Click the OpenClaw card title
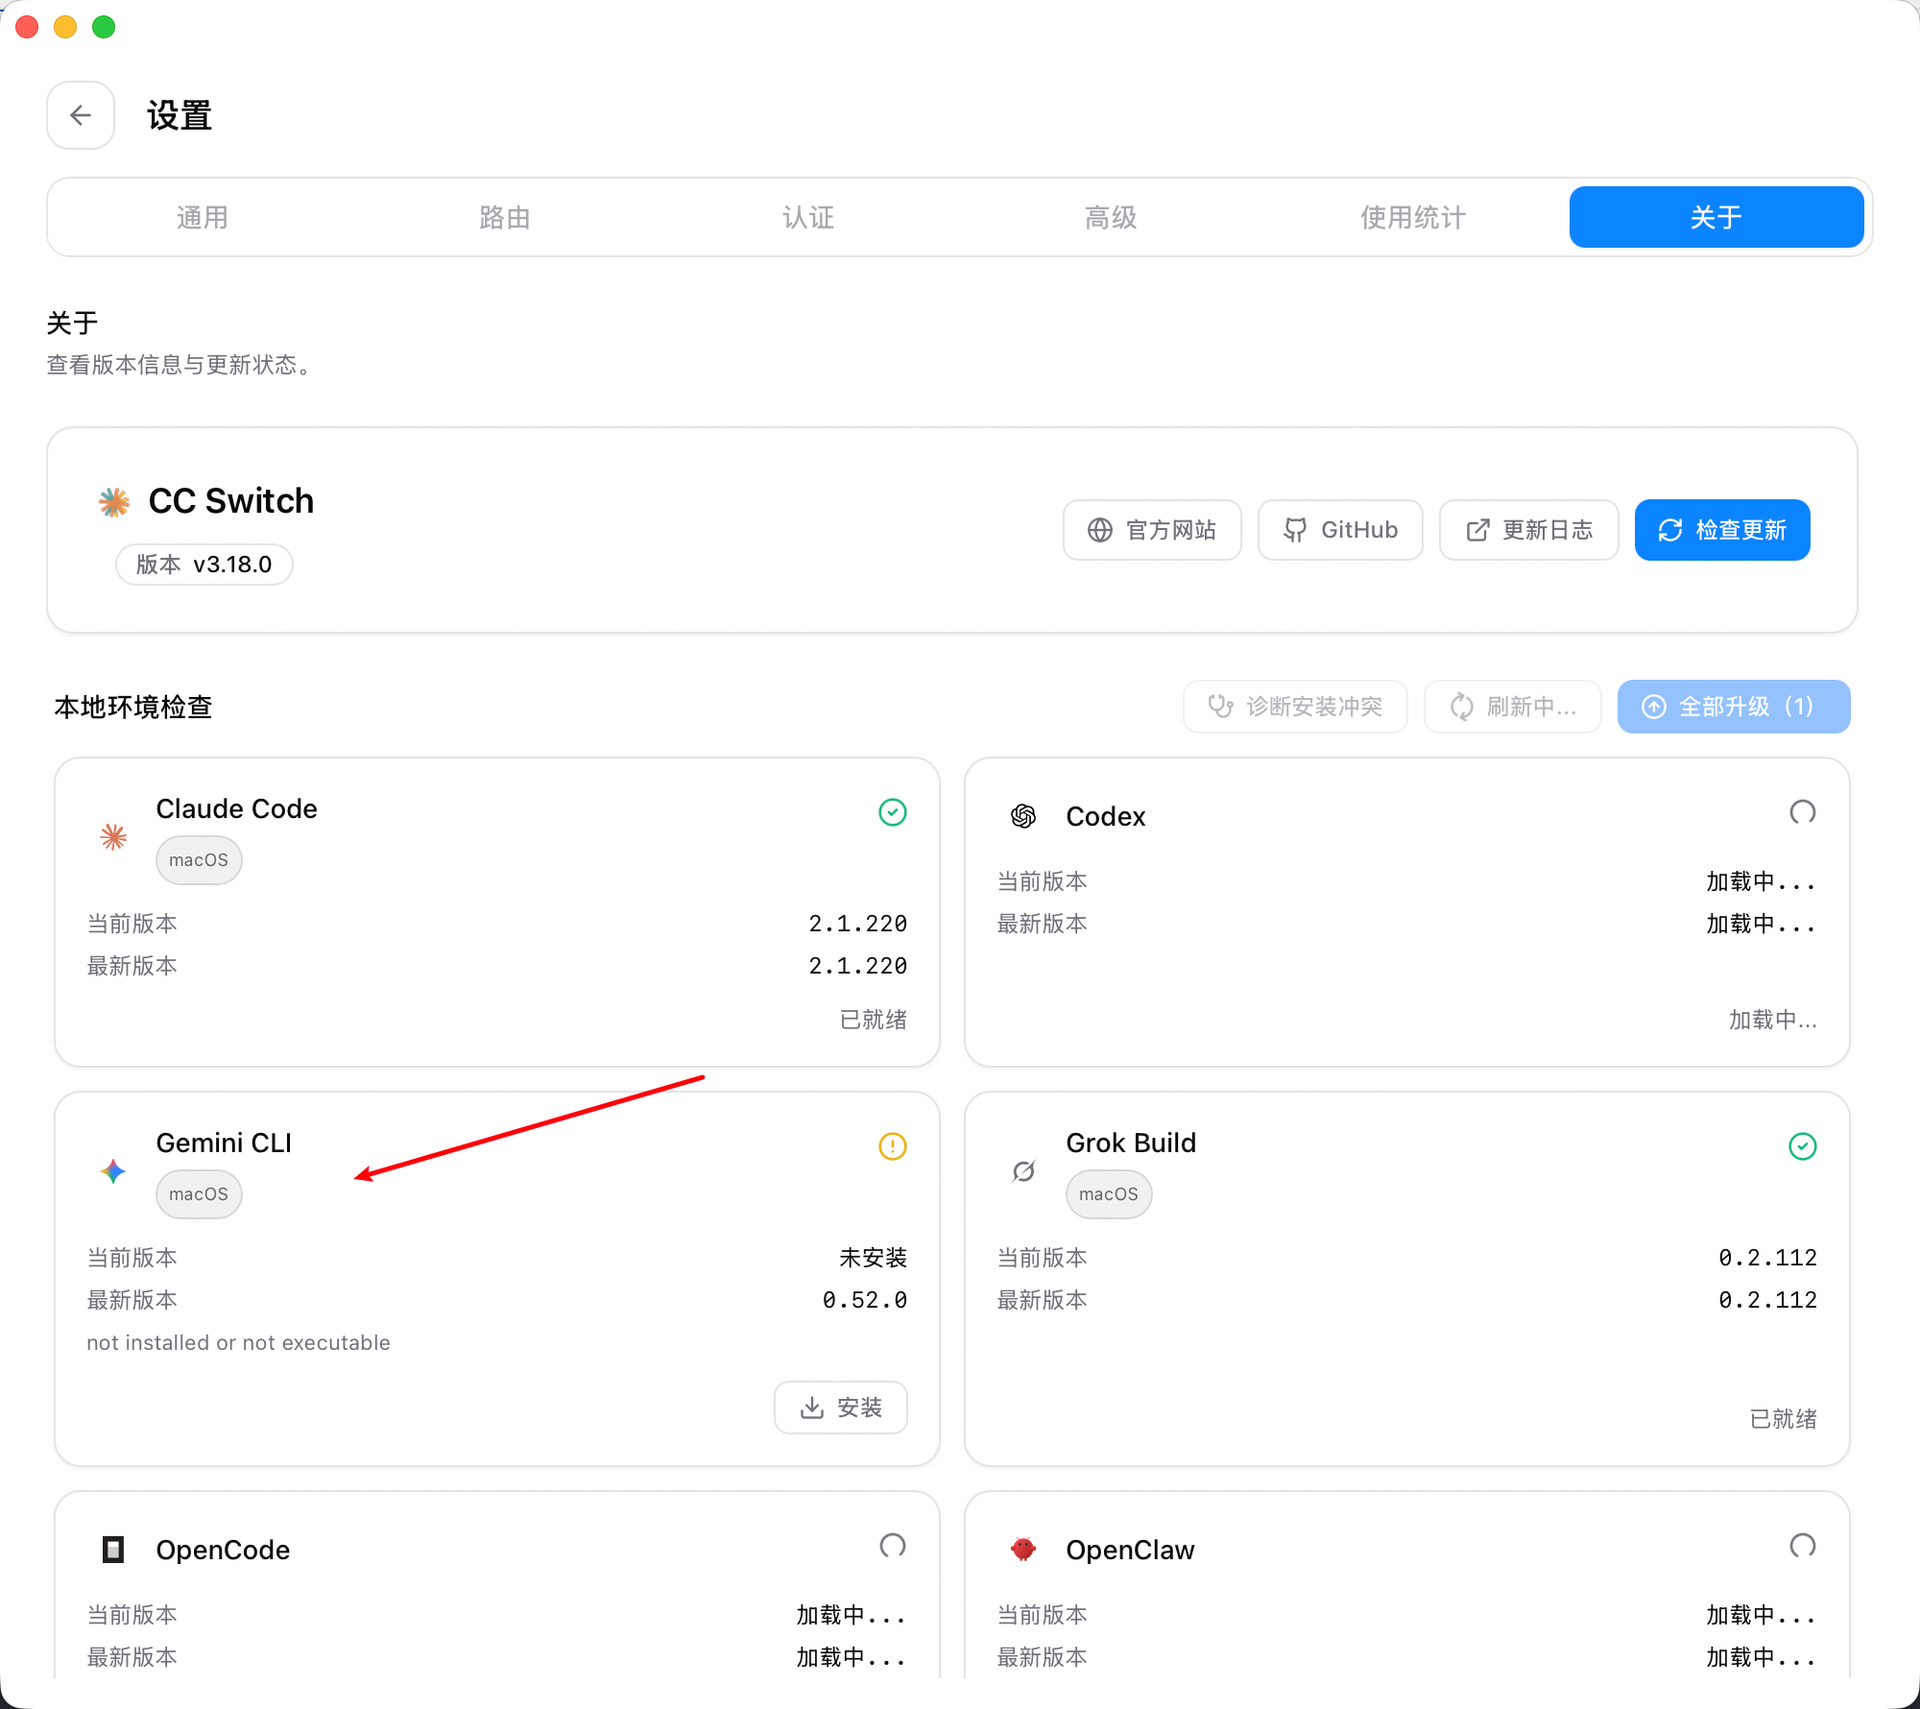The height and width of the screenshot is (1709, 1920). 1130,1549
